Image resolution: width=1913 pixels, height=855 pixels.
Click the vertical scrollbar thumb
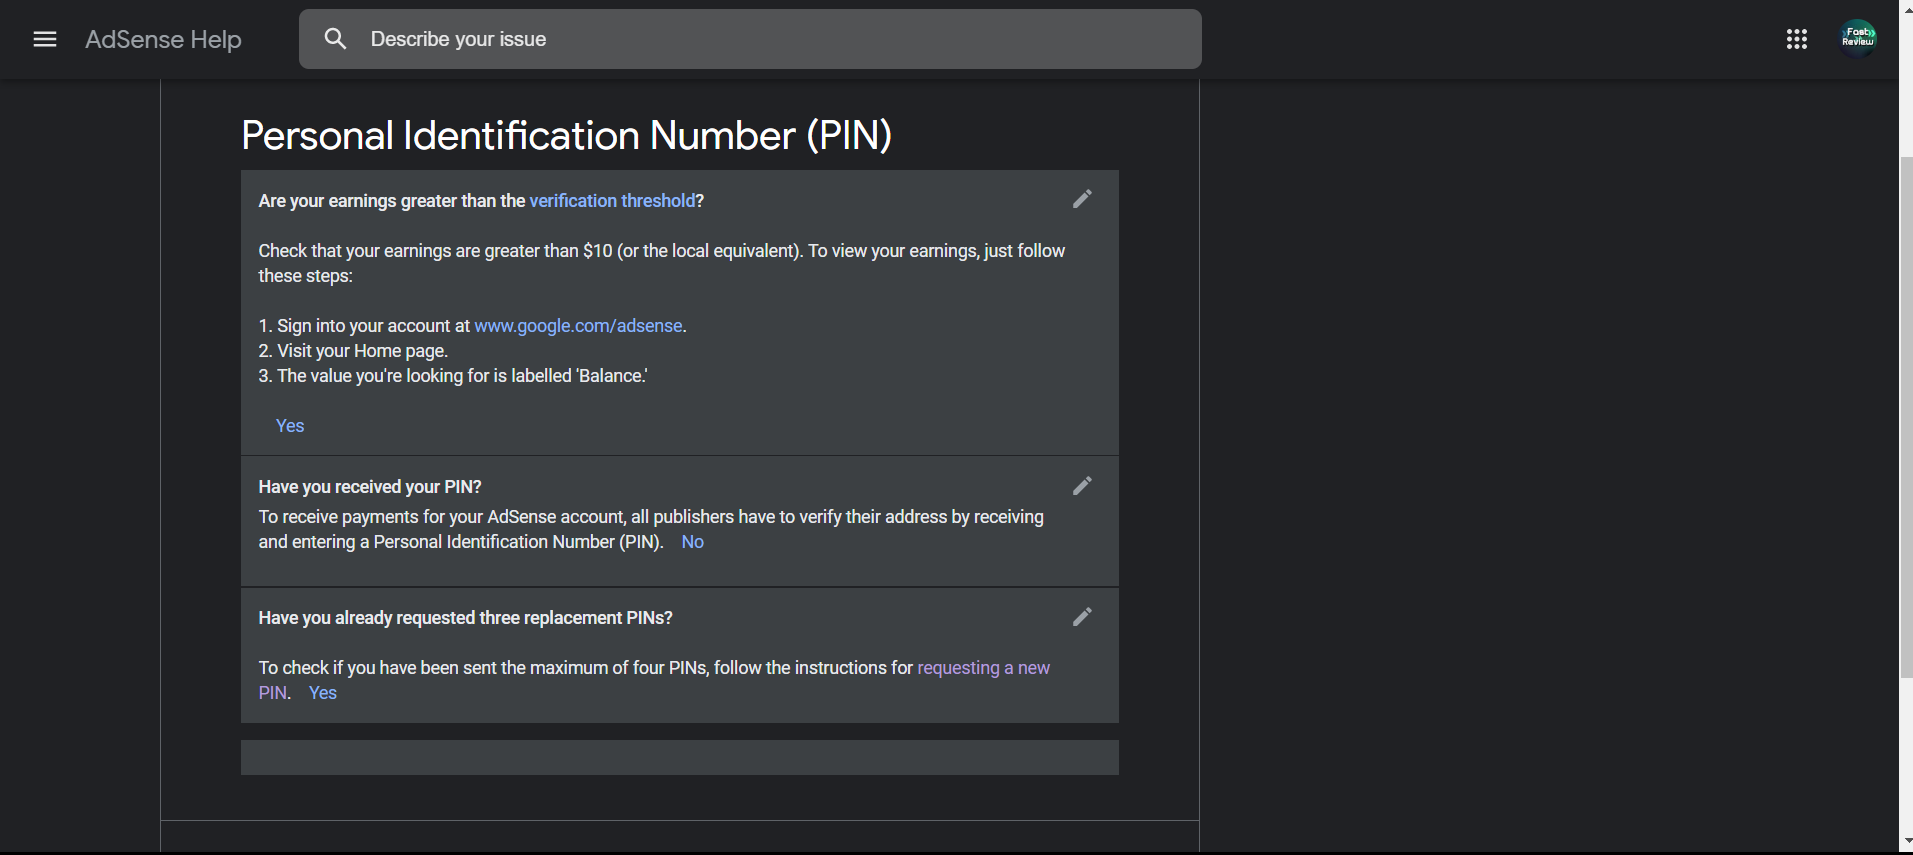tap(1906, 417)
